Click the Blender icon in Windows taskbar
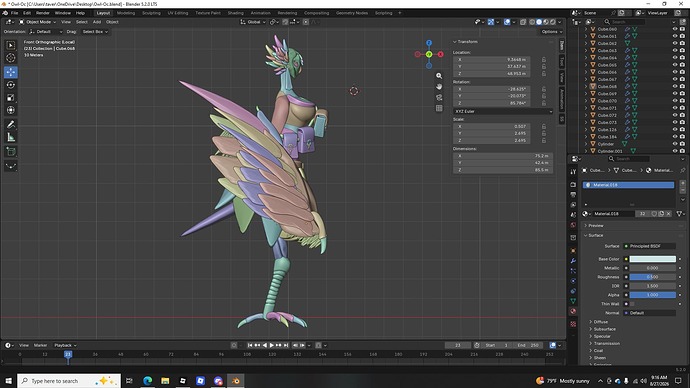Viewport: 690px width, 388px height. click(236, 381)
